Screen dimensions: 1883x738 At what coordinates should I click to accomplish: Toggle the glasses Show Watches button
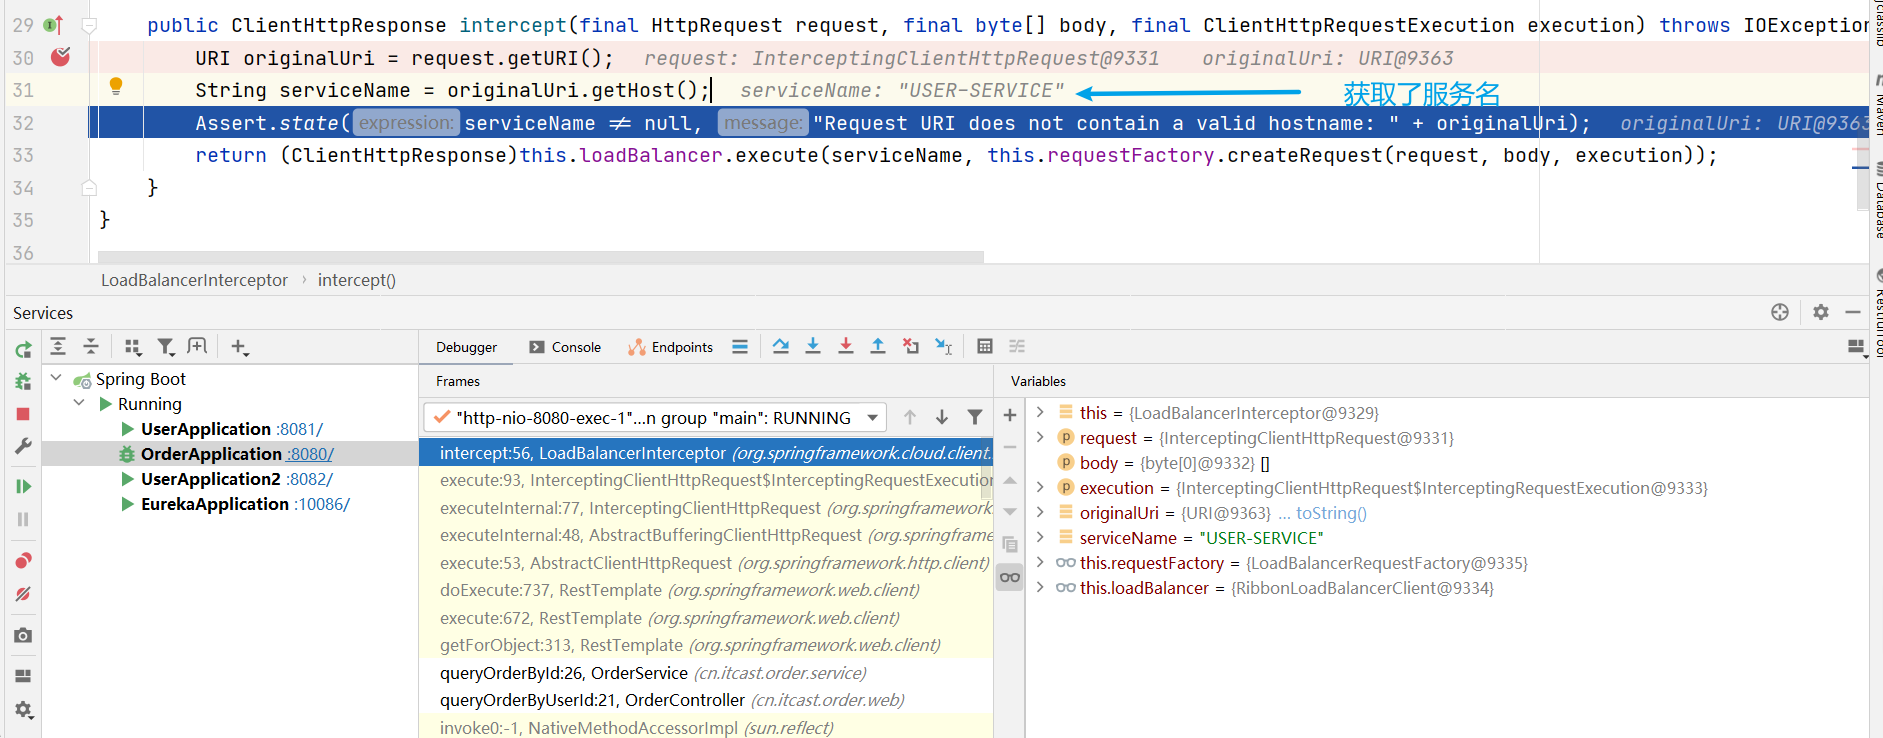tap(1010, 577)
